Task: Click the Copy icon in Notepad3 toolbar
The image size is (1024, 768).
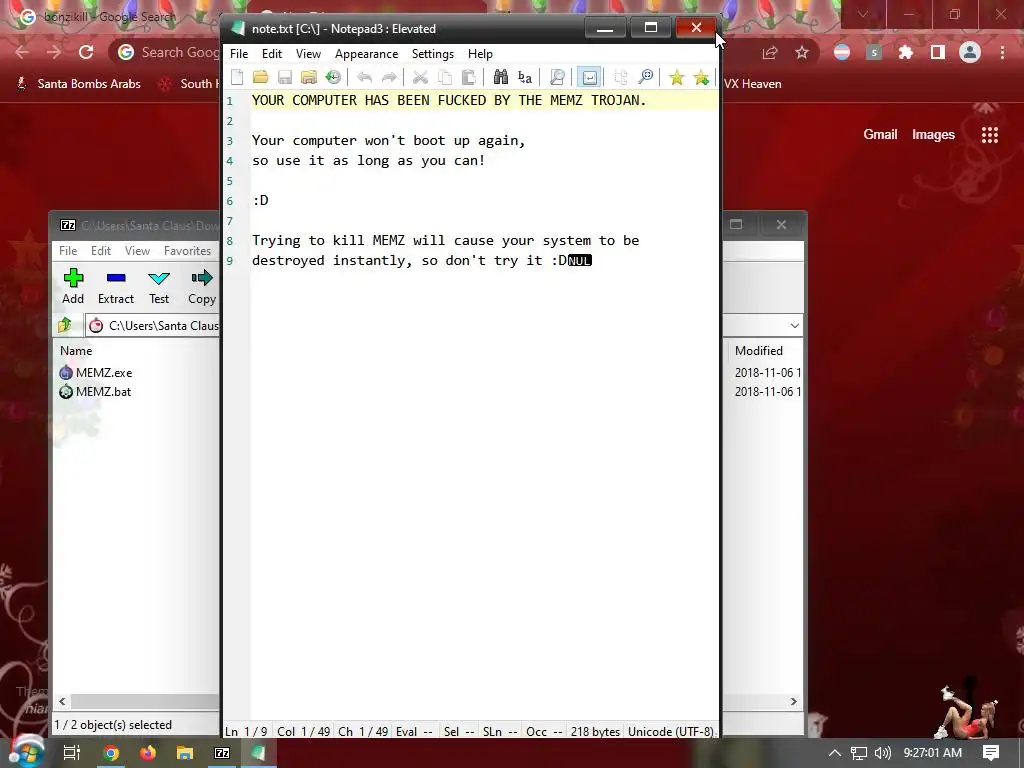Action: tap(445, 78)
